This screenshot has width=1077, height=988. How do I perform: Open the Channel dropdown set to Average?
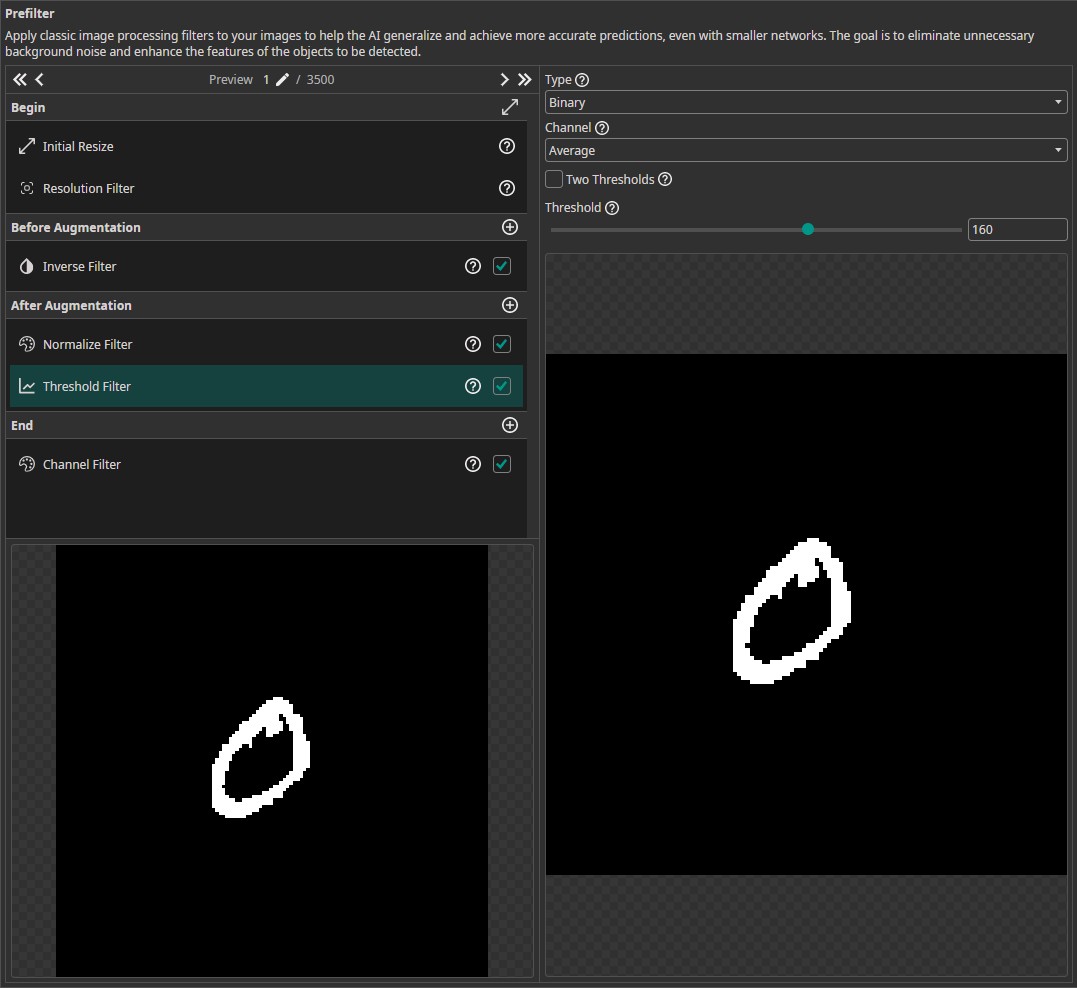(x=805, y=150)
